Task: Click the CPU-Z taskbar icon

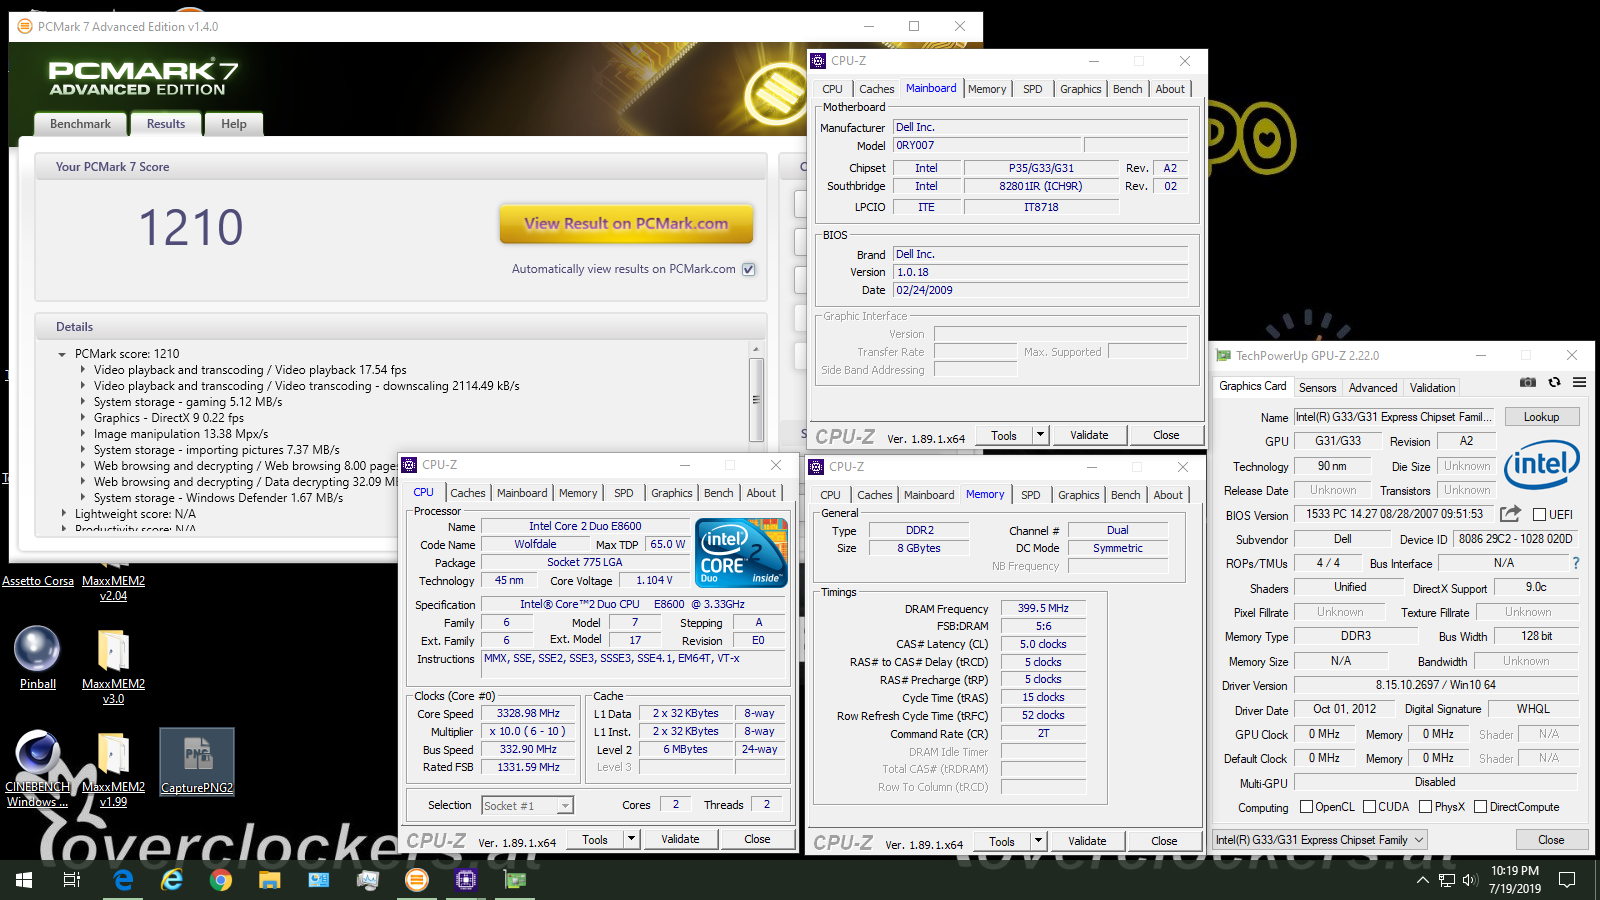Action: tap(466, 880)
